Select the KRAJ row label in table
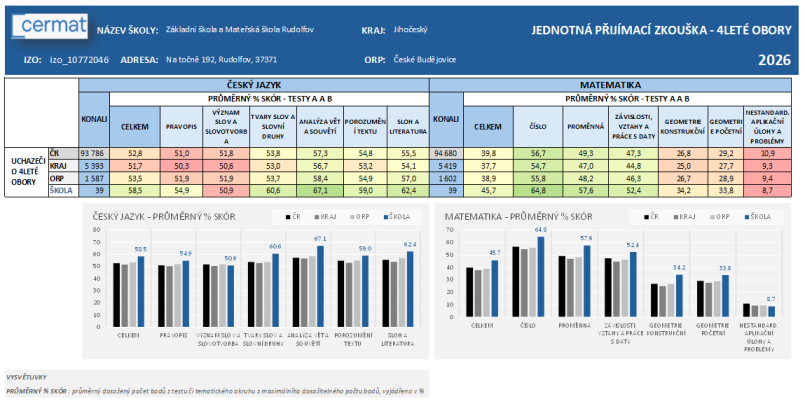 [x=64, y=166]
